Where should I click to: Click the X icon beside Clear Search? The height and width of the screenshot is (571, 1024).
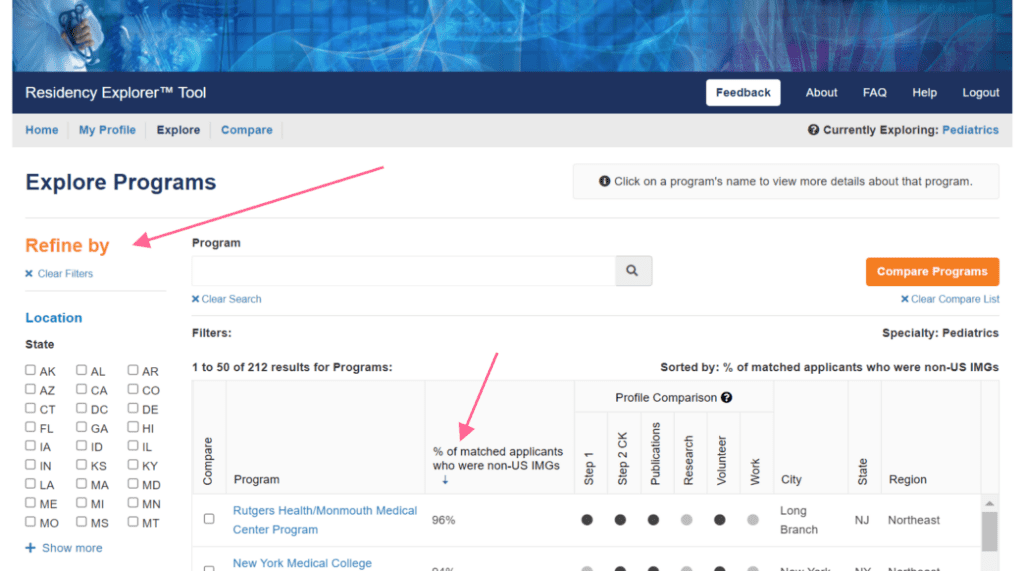(196, 299)
